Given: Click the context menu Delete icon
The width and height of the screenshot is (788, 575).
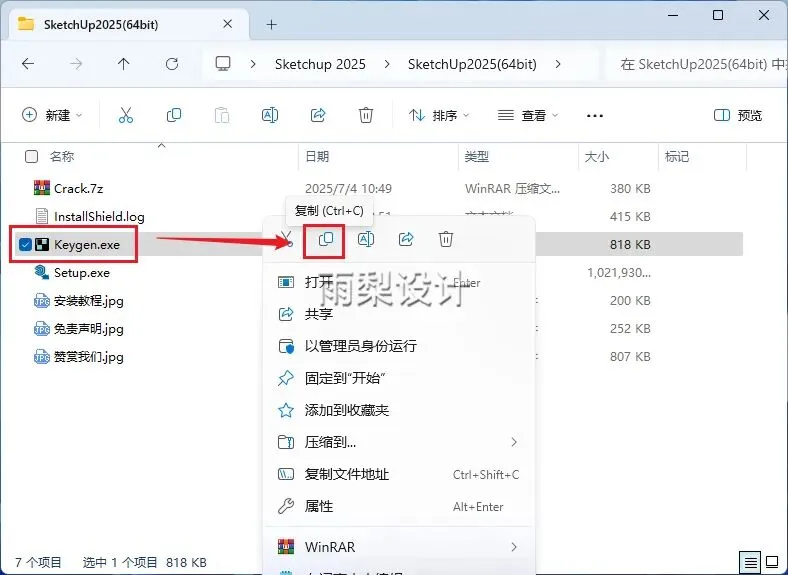Looking at the screenshot, I should point(446,239).
